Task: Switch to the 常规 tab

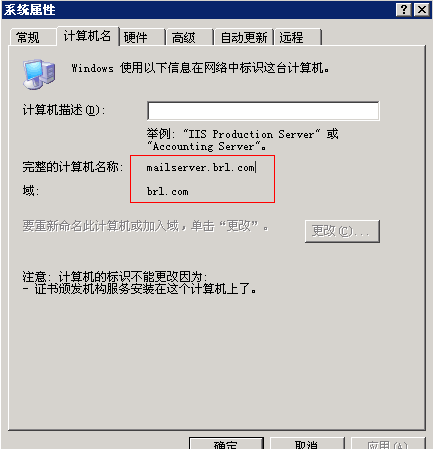Action: (32, 37)
